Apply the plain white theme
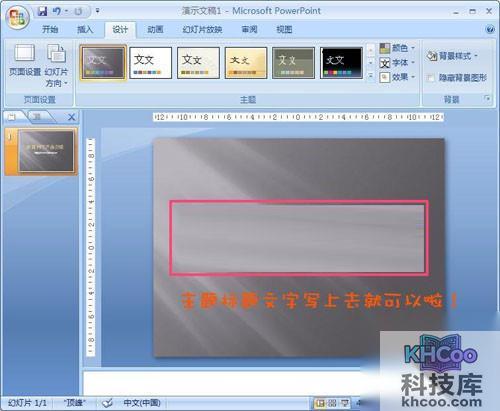The height and width of the screenshot is (411, 500). click(x=151, y=63)
